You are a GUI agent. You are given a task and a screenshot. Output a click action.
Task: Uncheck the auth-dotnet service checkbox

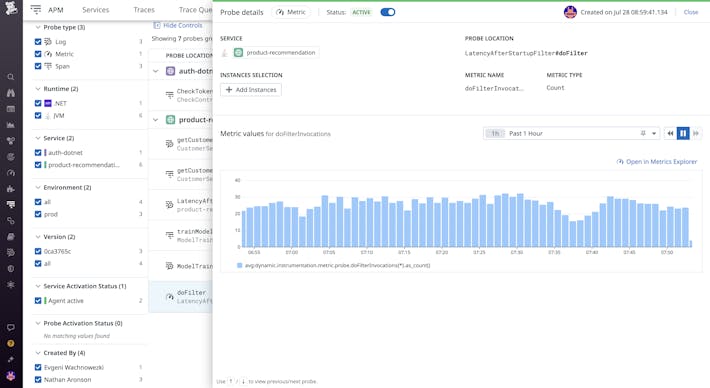point(38,153)
